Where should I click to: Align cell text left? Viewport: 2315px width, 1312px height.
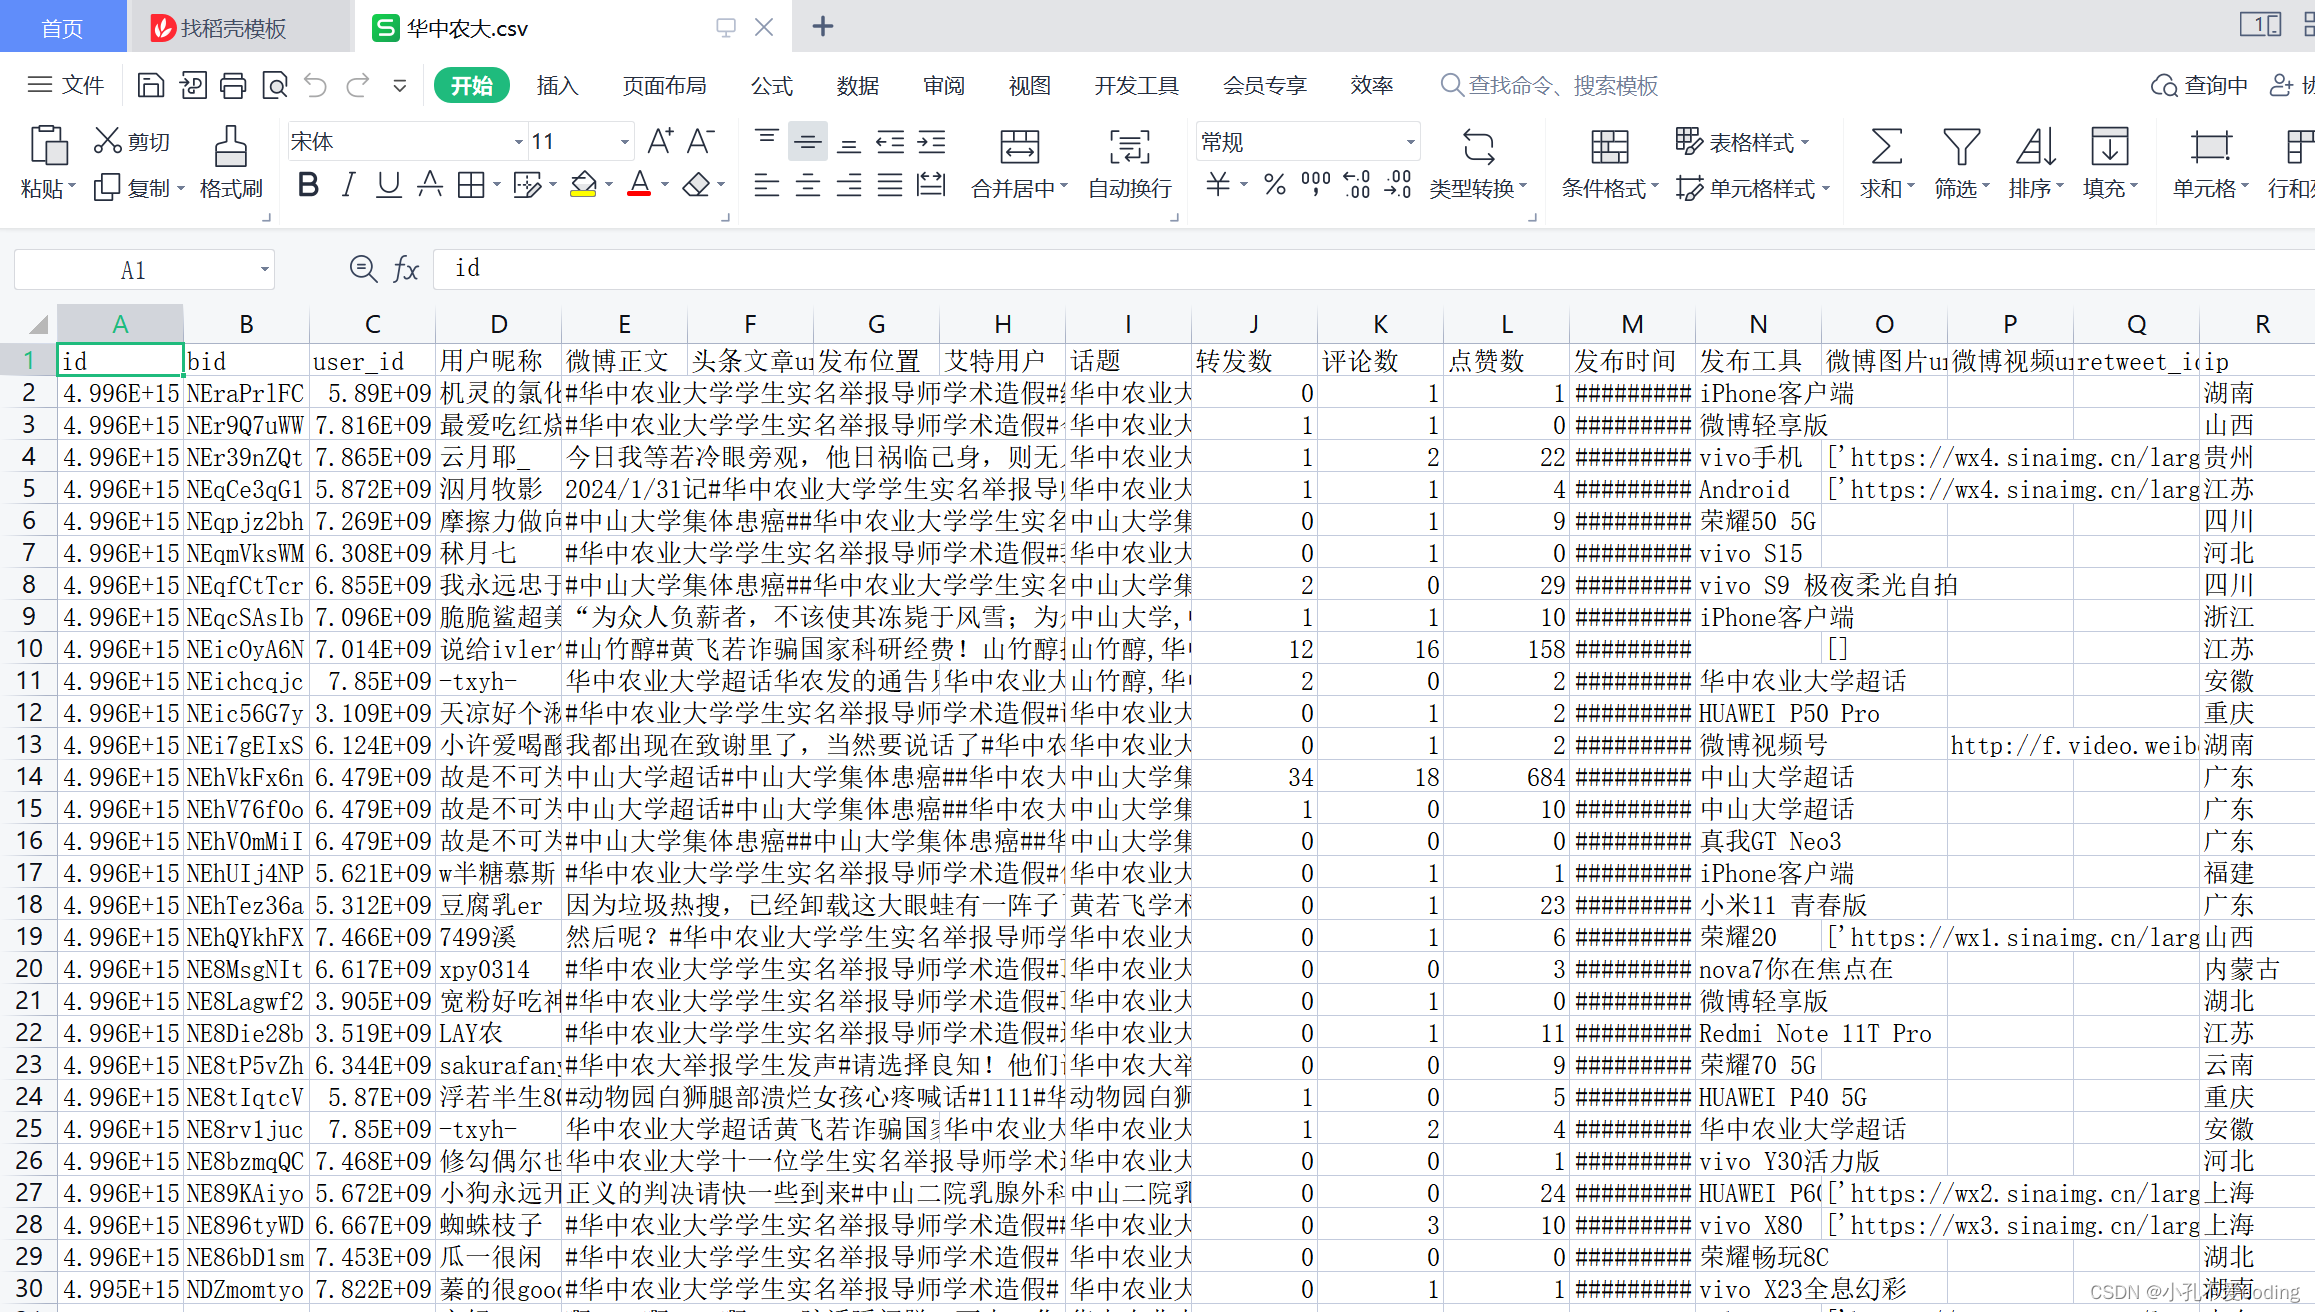[x=767, y=185]
